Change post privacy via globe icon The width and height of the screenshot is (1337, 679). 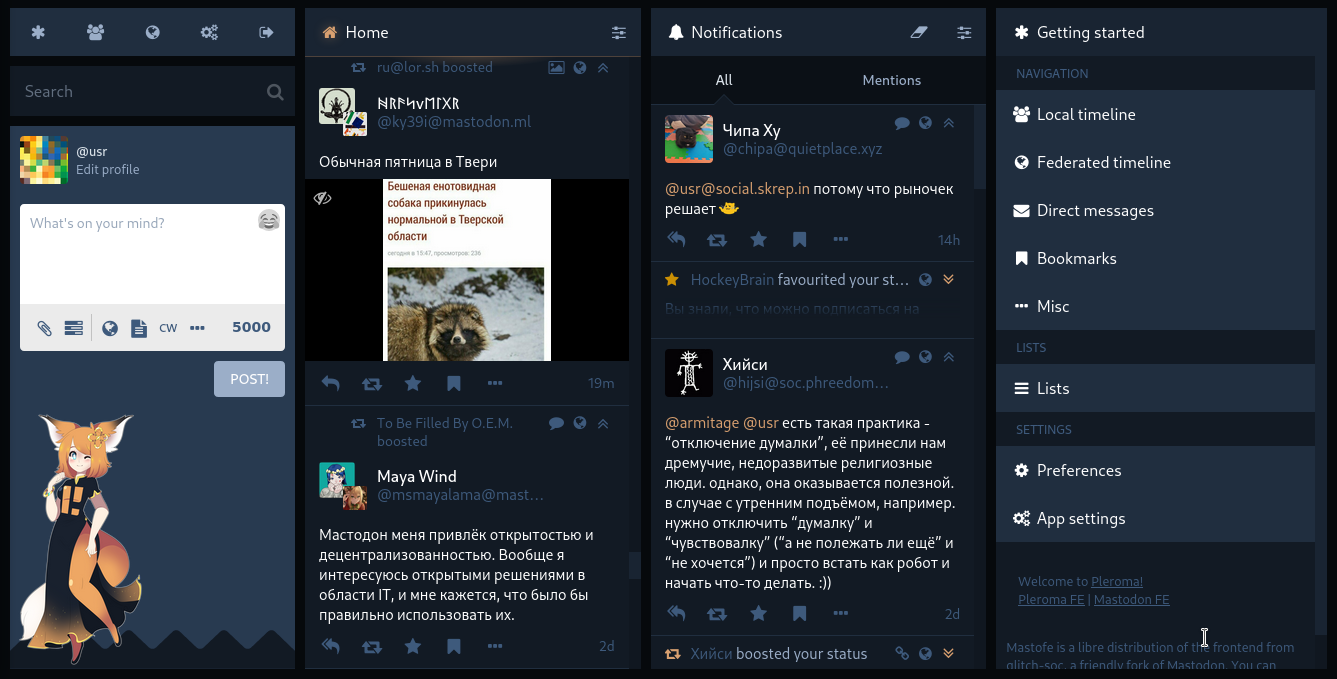point(110,328)
